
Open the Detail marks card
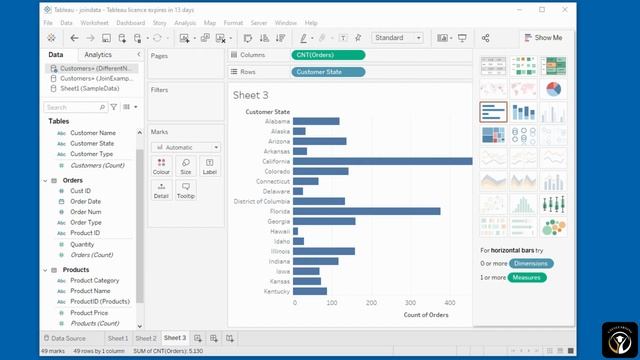pos(161,191)
